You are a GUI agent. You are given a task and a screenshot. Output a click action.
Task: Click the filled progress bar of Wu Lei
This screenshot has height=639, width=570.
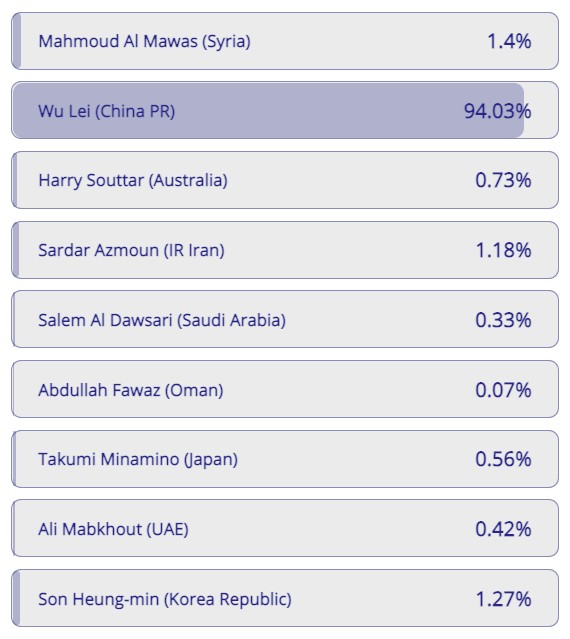coord(268,110)
